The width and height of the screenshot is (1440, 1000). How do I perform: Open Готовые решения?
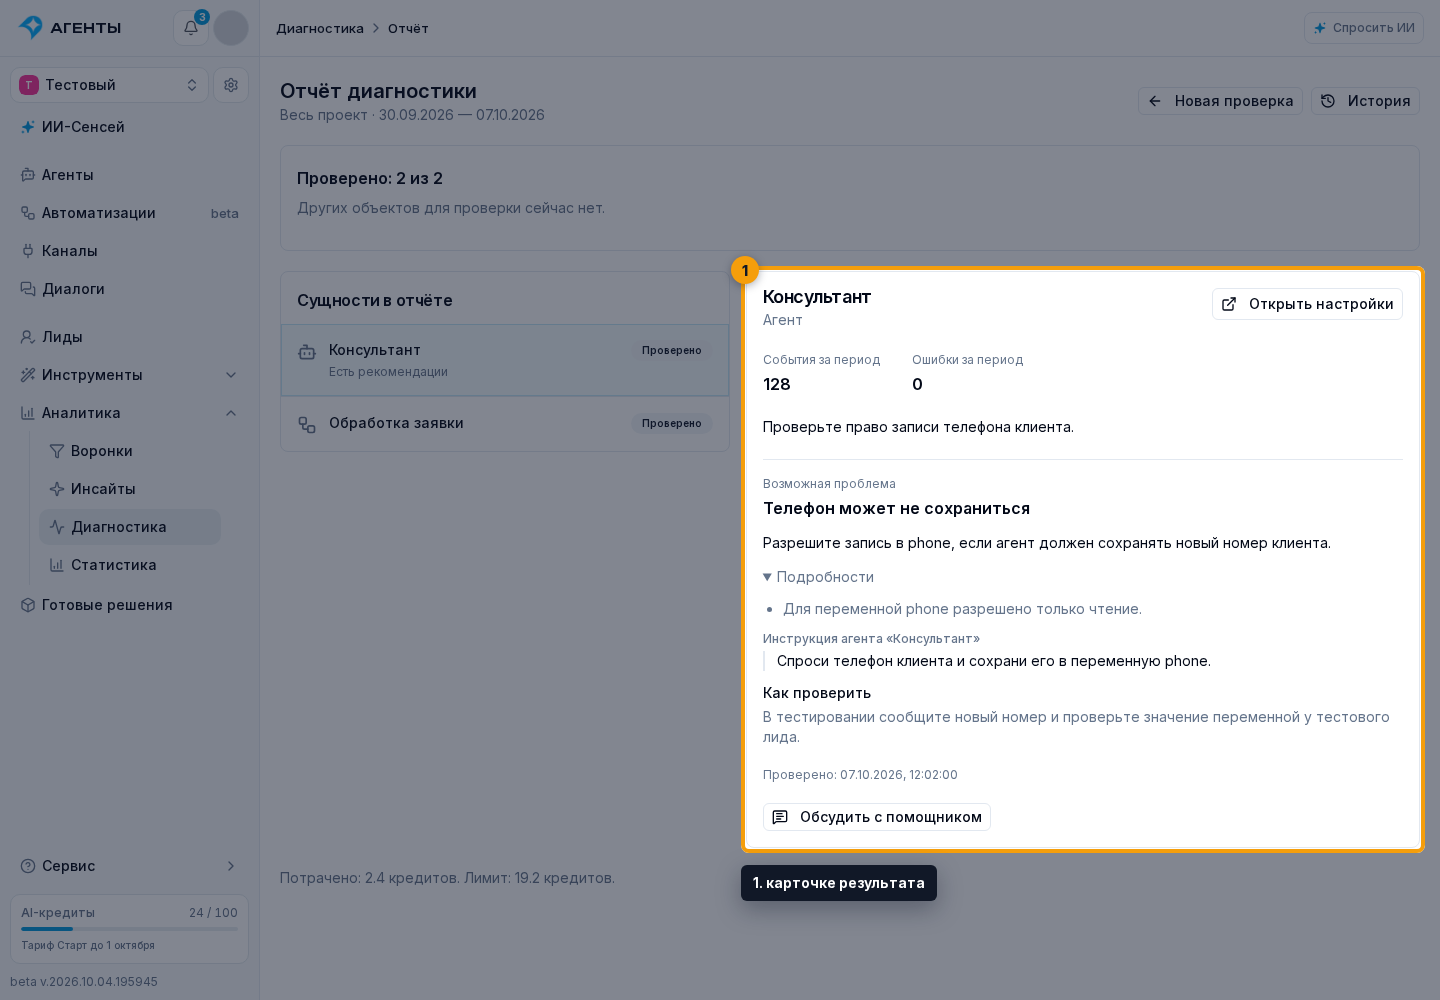(129, 605)
